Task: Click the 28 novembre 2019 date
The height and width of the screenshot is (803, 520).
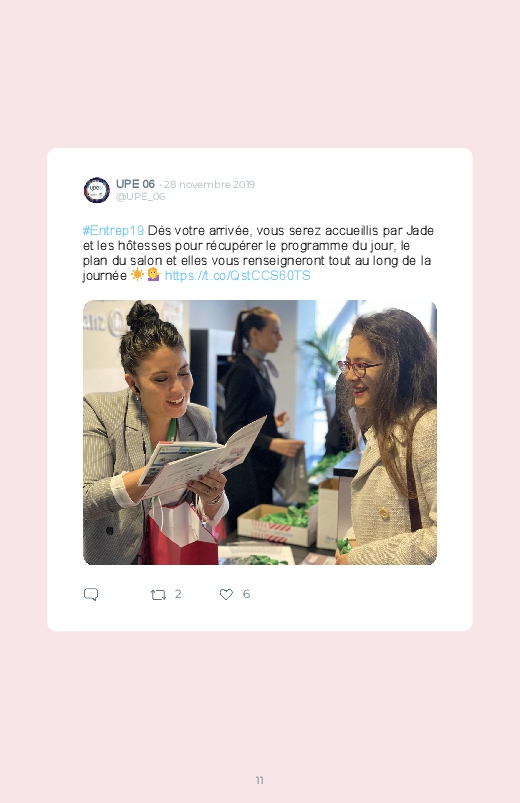Action: point(209,184)
